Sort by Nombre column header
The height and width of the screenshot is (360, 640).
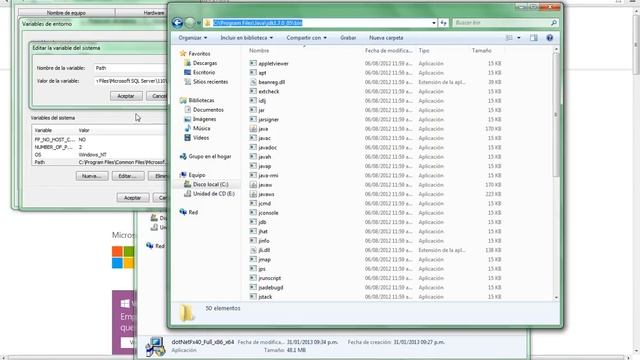[x=259, y=51]
